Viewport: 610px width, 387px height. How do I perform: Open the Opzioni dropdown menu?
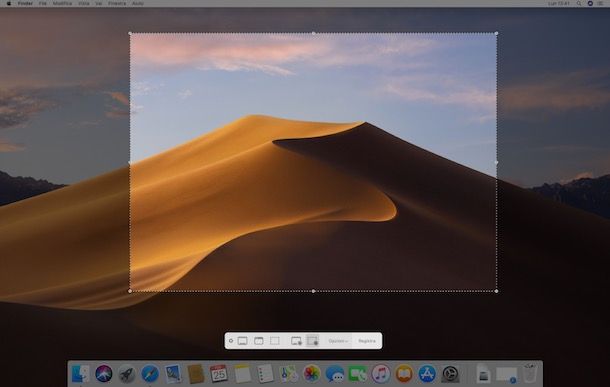(338, 341)
